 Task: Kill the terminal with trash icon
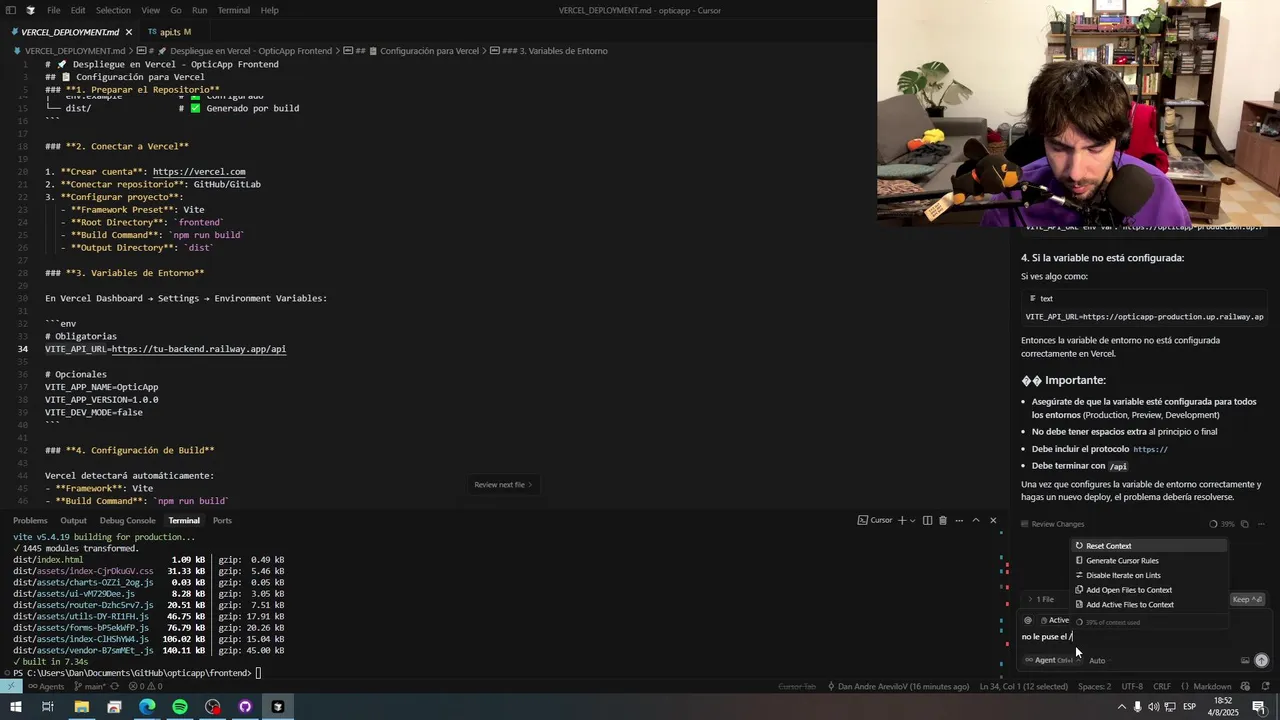tap(943, 520)
